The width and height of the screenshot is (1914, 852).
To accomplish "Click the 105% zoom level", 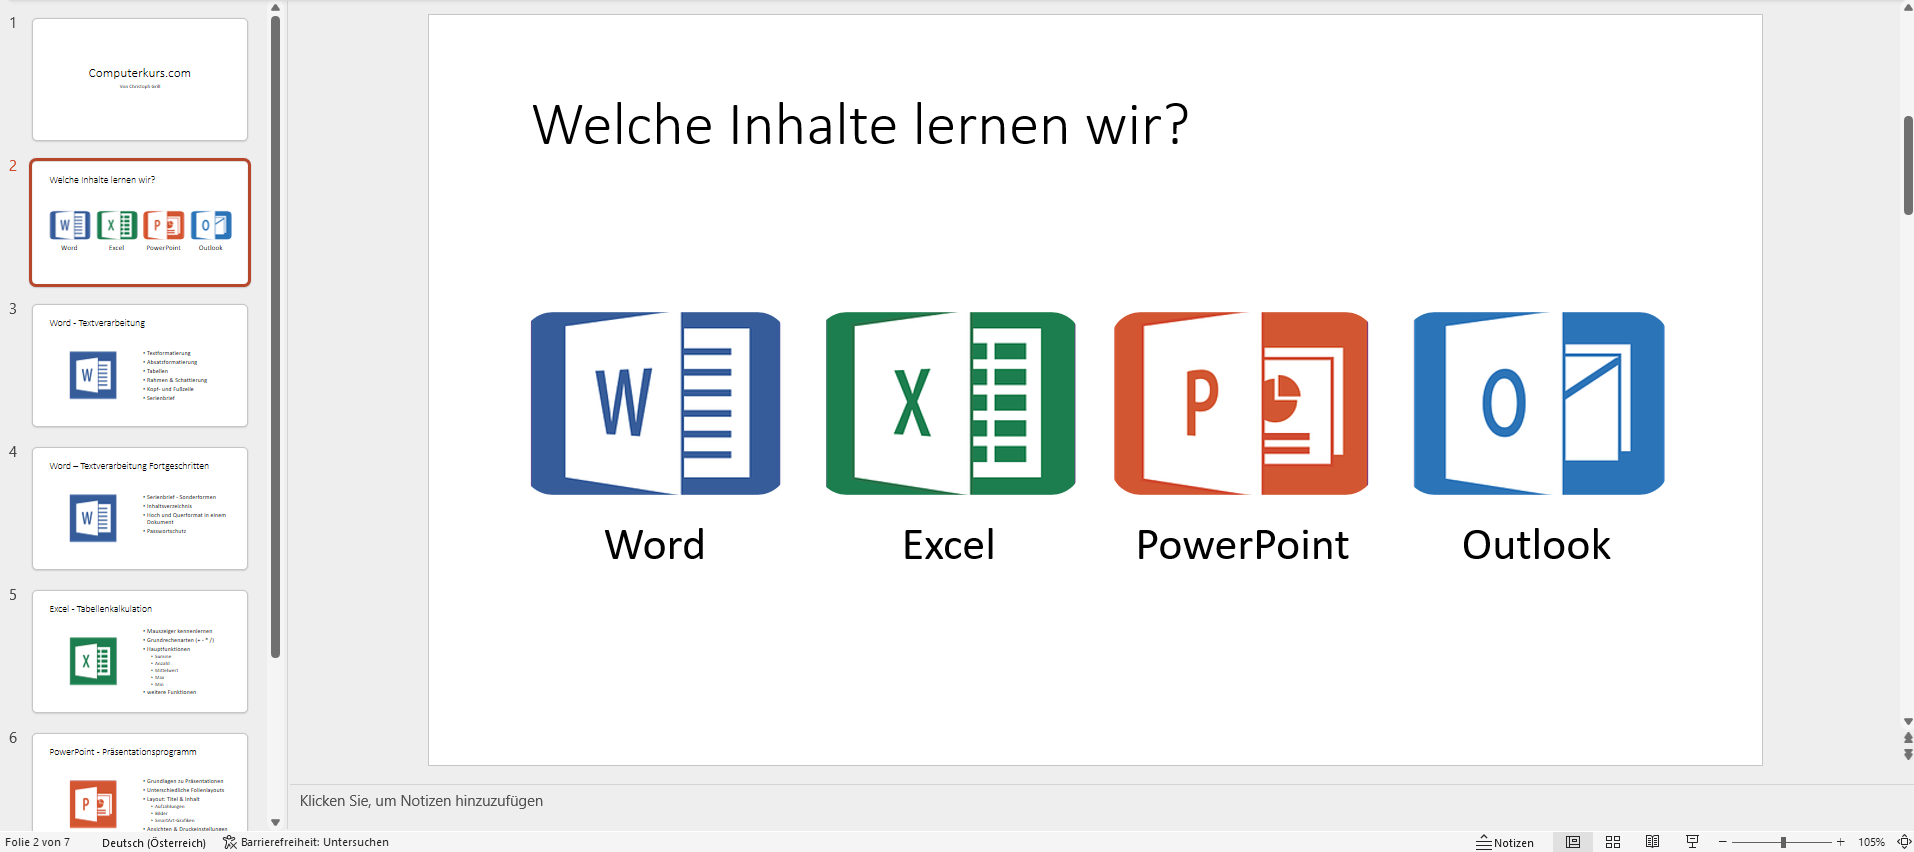I will 1871,842.
